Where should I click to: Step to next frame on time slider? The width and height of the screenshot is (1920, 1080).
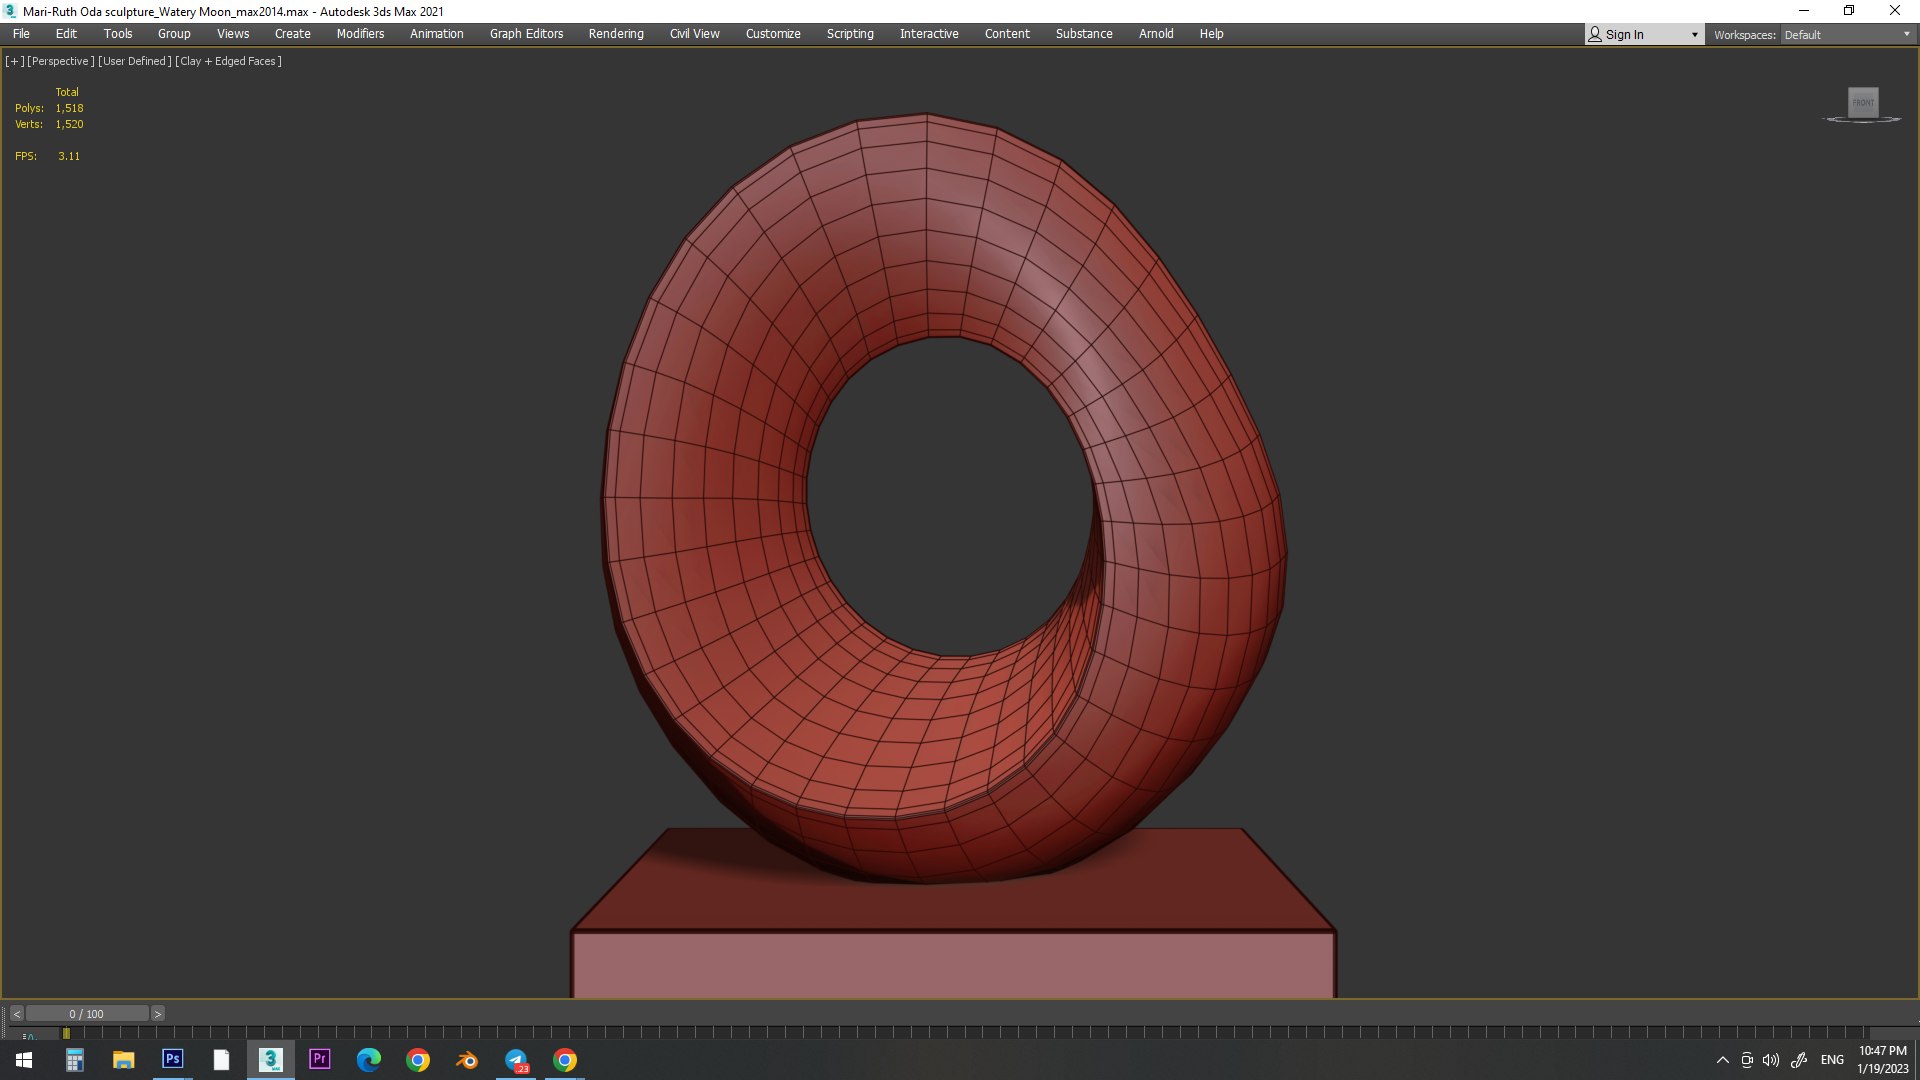click(x=157, y=1014)
